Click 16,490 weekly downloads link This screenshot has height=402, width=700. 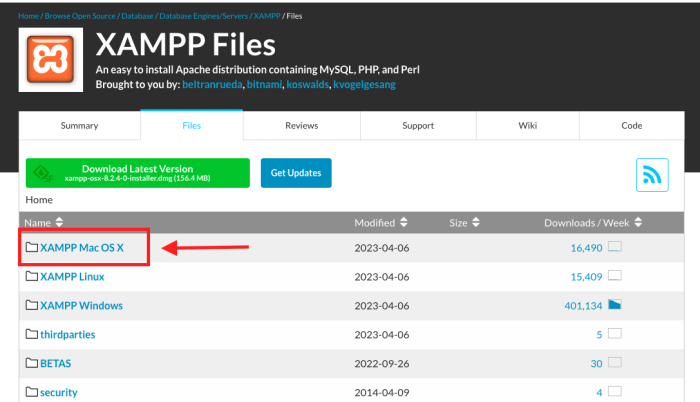coord(586,248)
